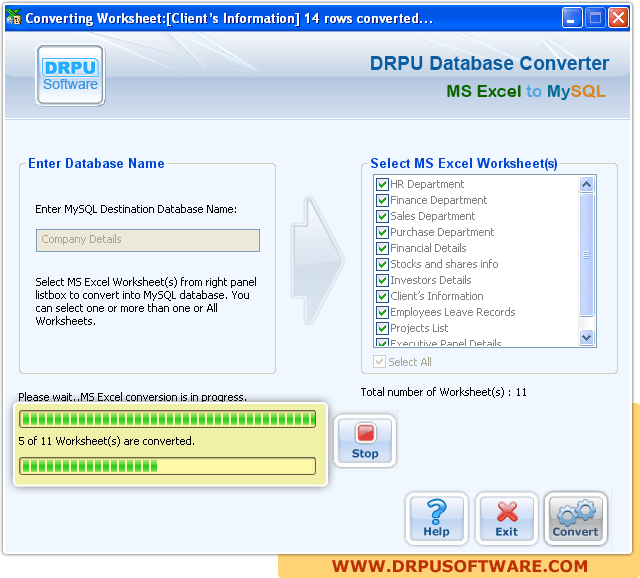640x578 pixels.
Task: Click the 'Employees Leave Records' label
Action: coord(453,312)
